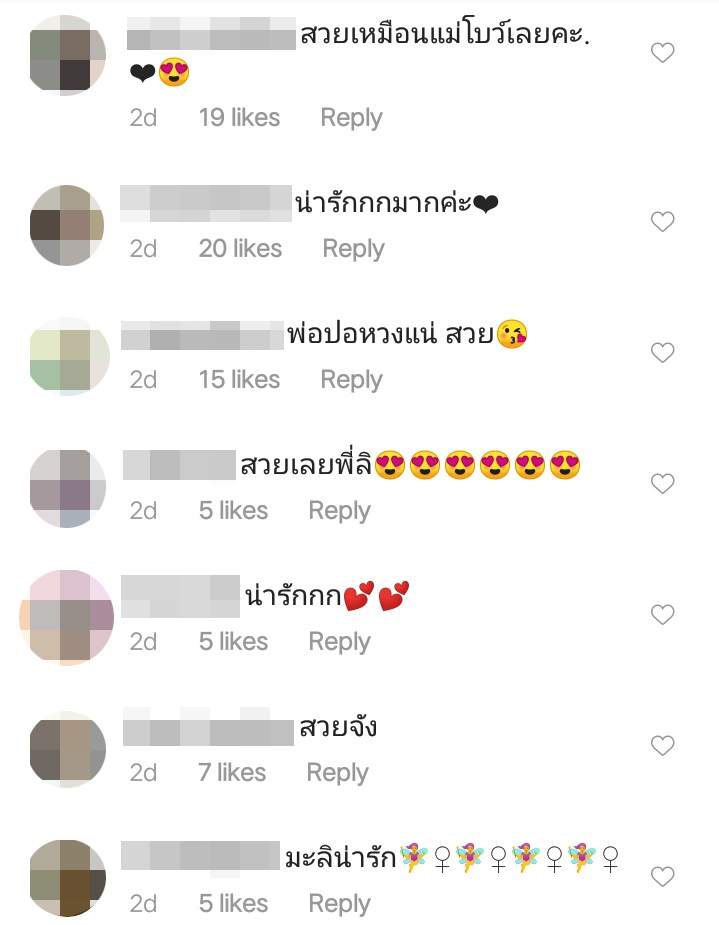Like the comment with two red hearts
Screen dimensions: 719x925
(x=662, y=614)
